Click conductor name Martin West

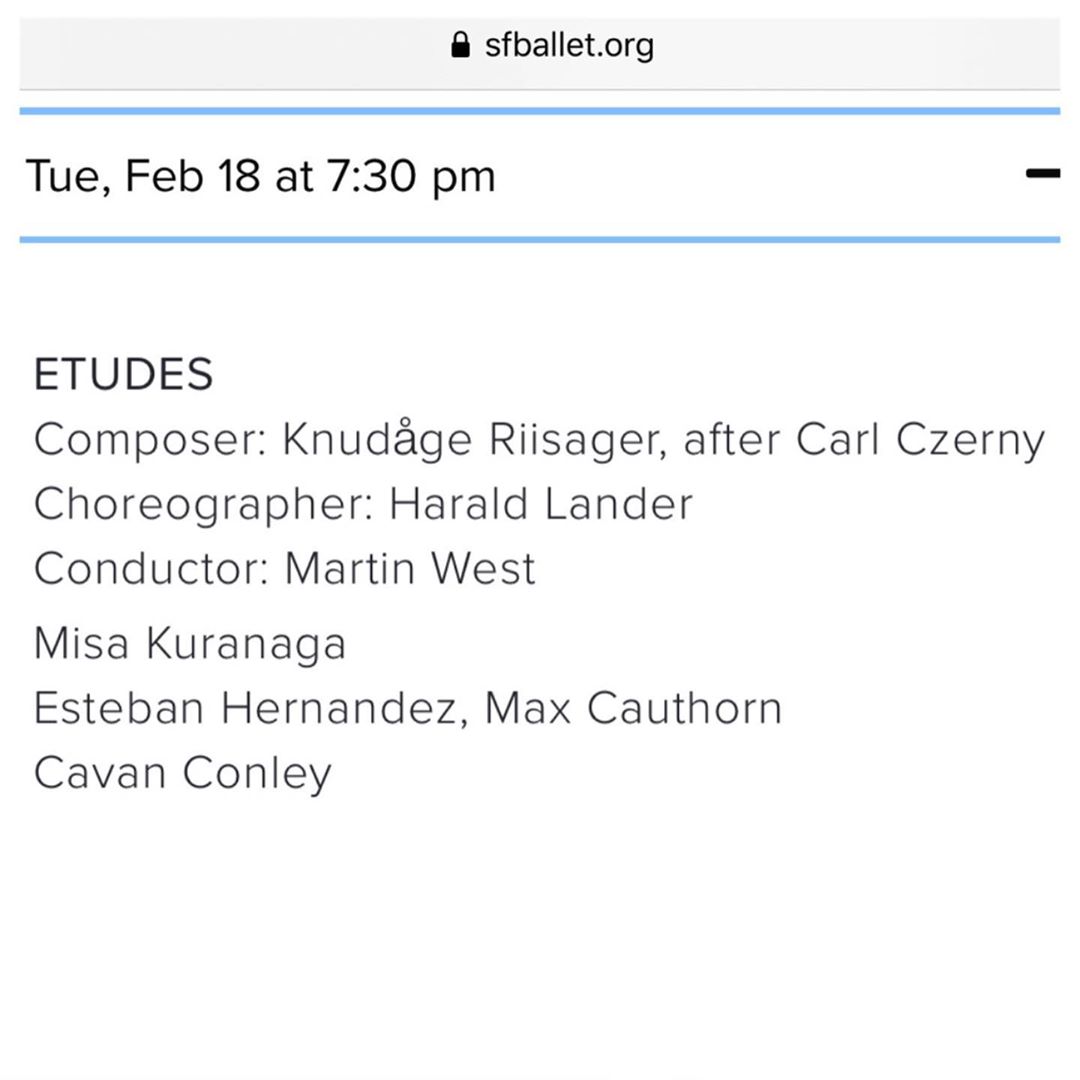[410, 569]
